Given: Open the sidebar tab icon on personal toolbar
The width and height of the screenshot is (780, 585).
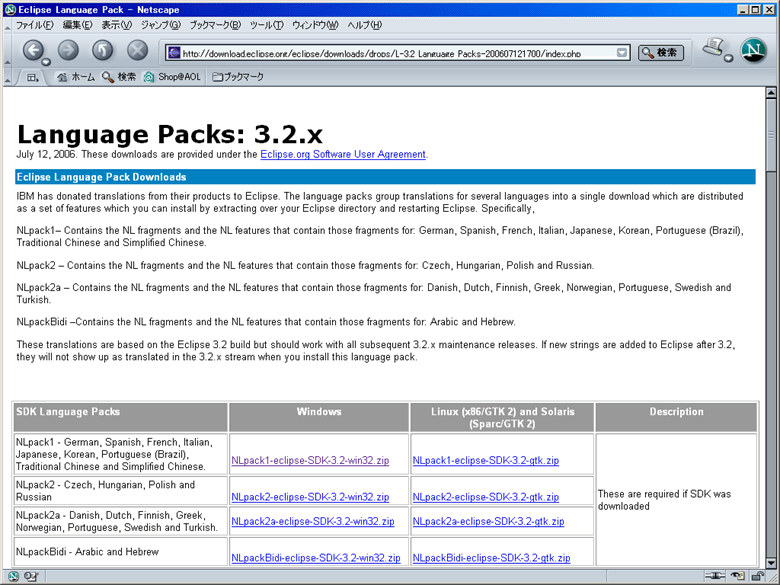Looking at the screenshot, I should 32,77.
